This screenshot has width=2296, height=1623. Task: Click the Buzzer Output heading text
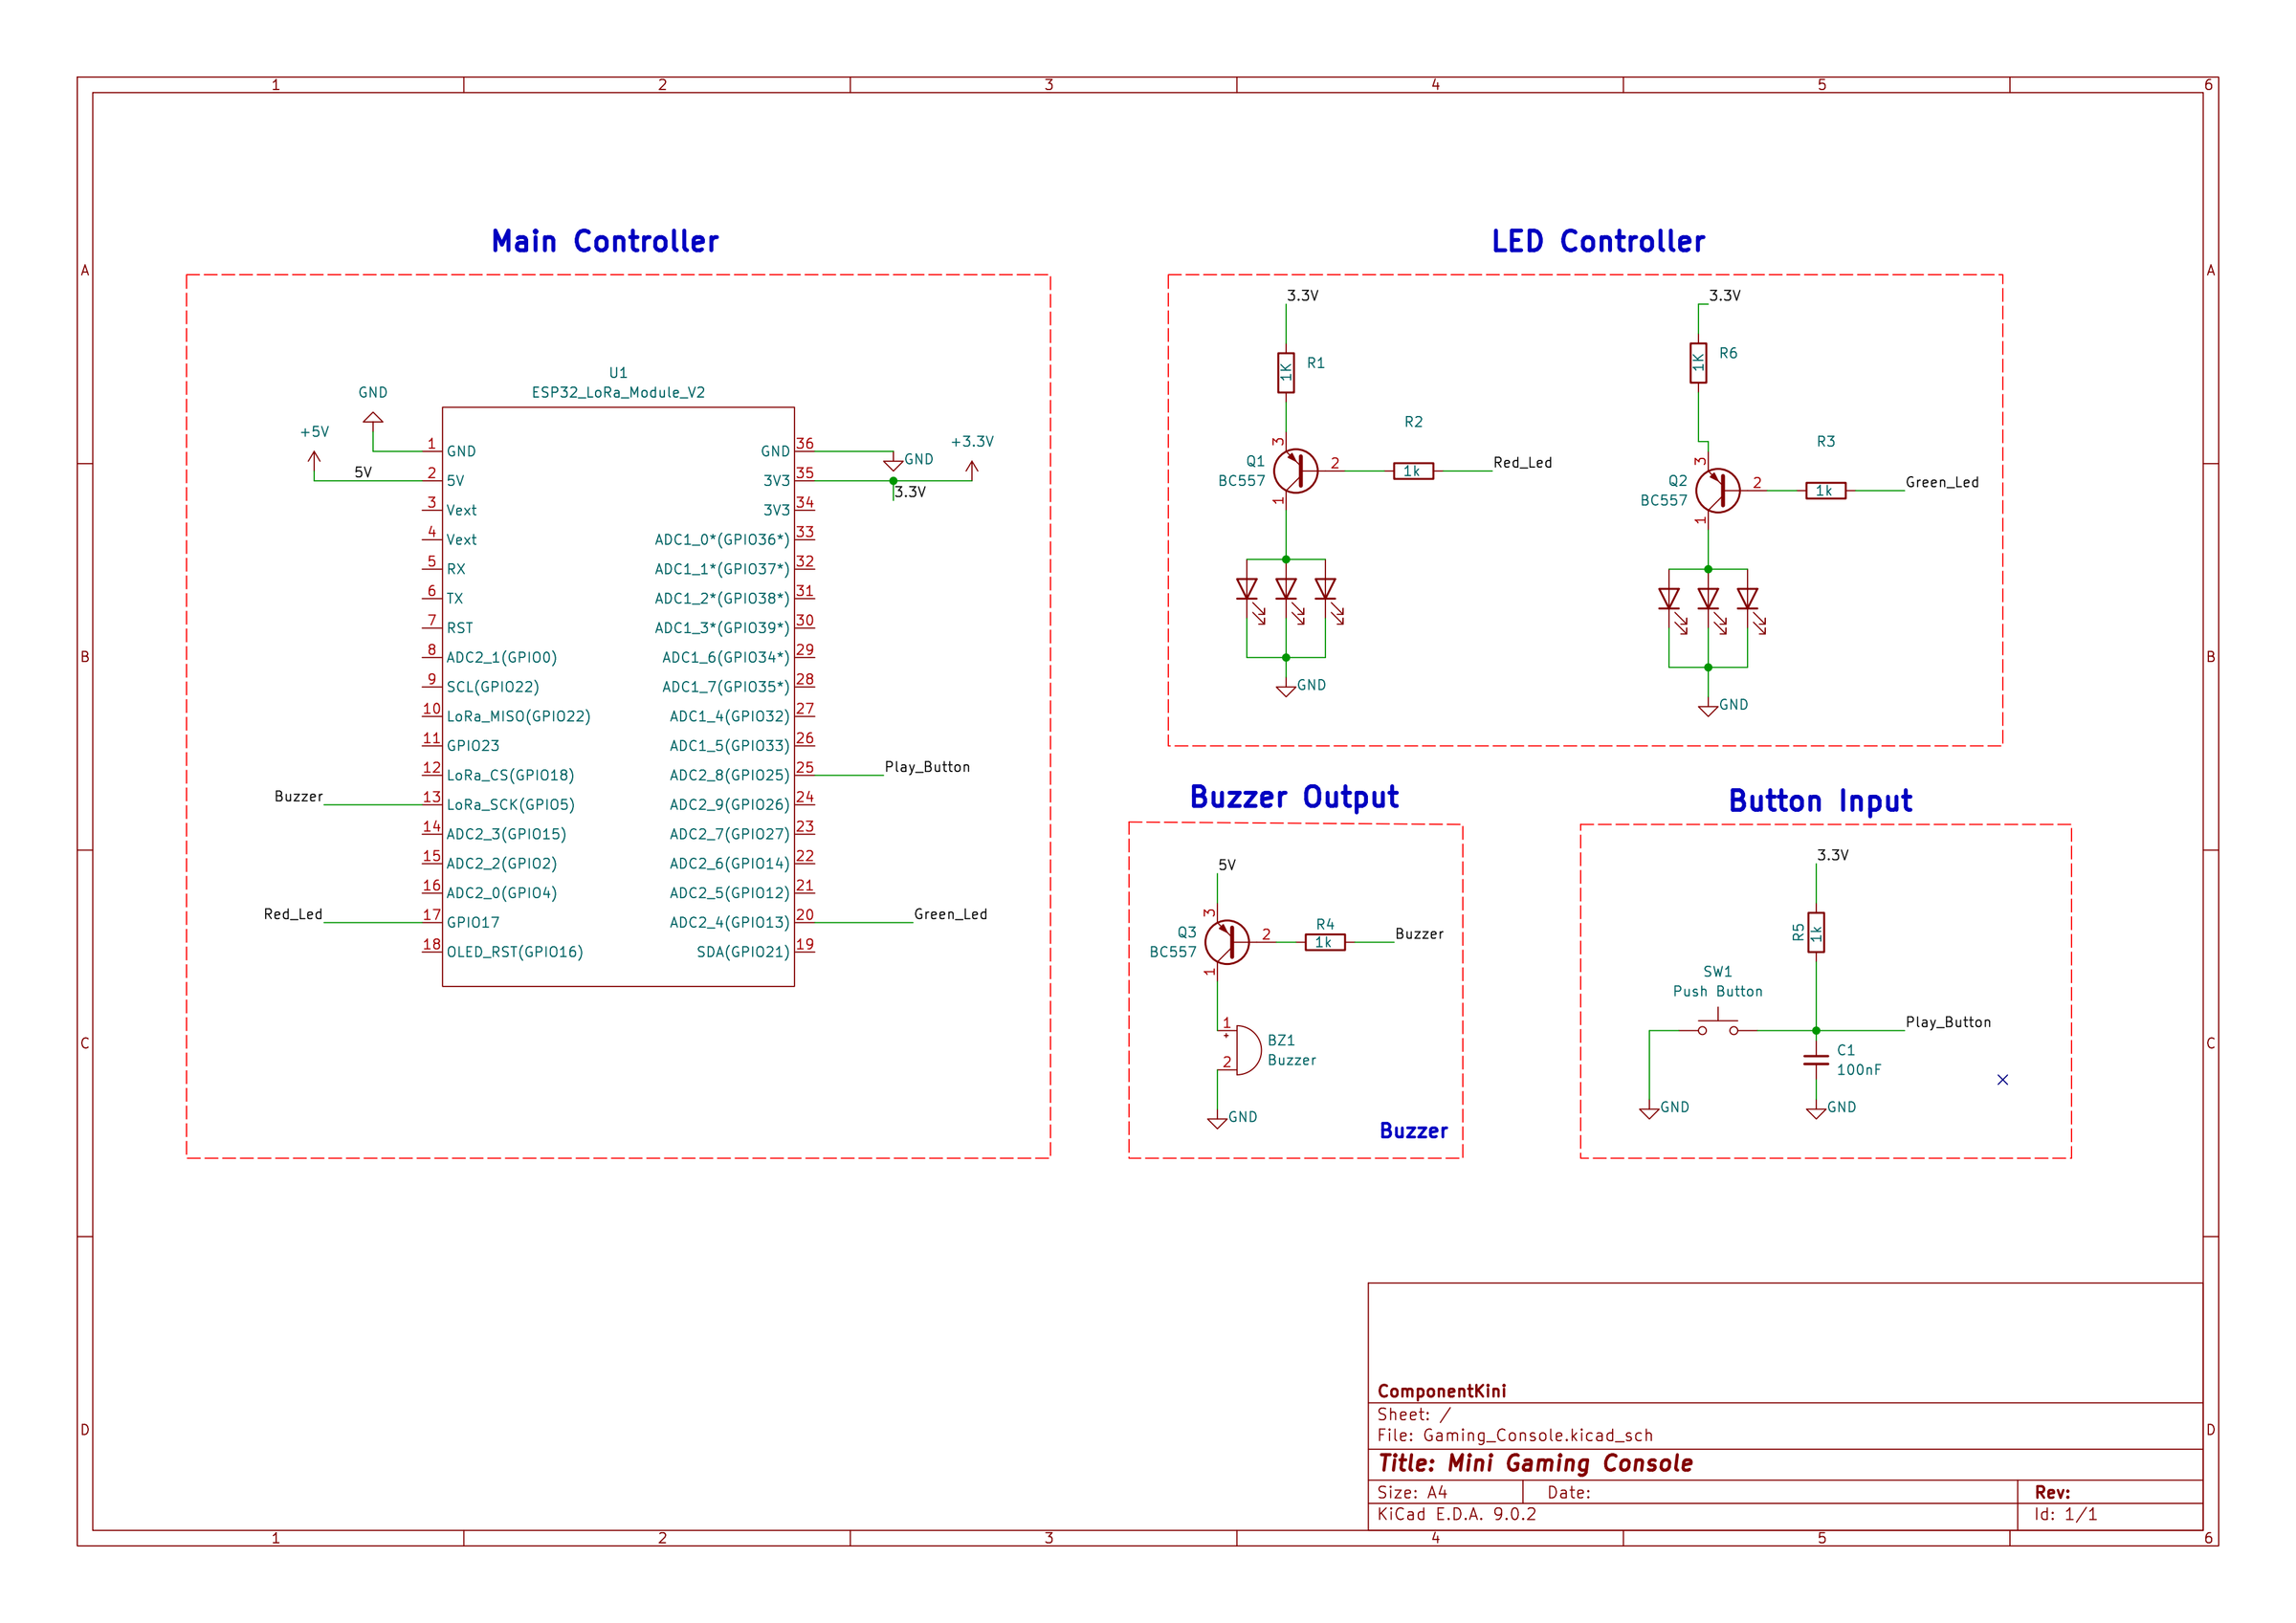[x=1294, y=797]
